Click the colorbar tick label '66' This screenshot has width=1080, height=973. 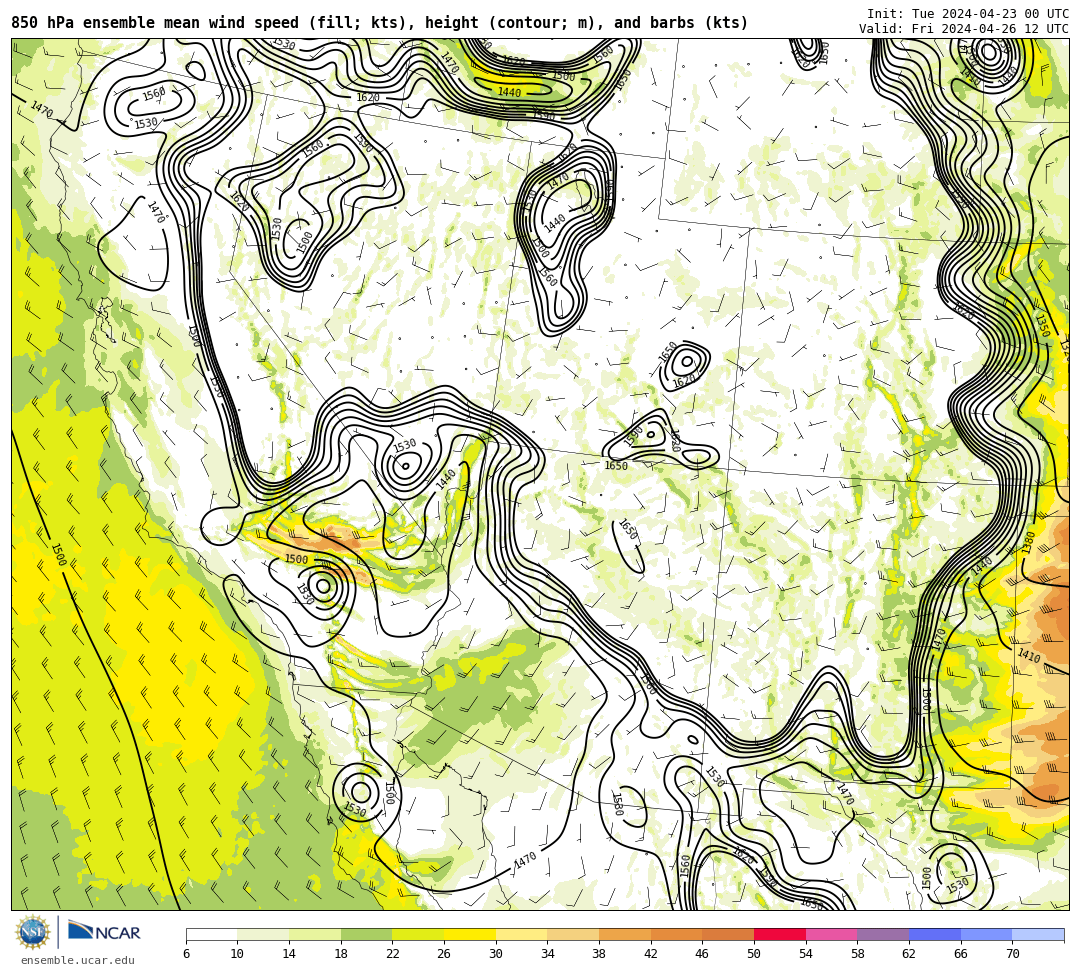click(960, 954)
